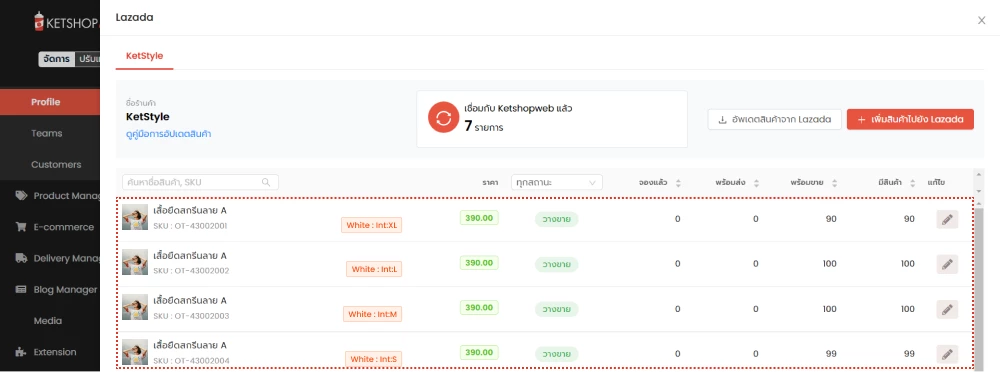Click SKU : OT-43002003 text

[191, 316]
